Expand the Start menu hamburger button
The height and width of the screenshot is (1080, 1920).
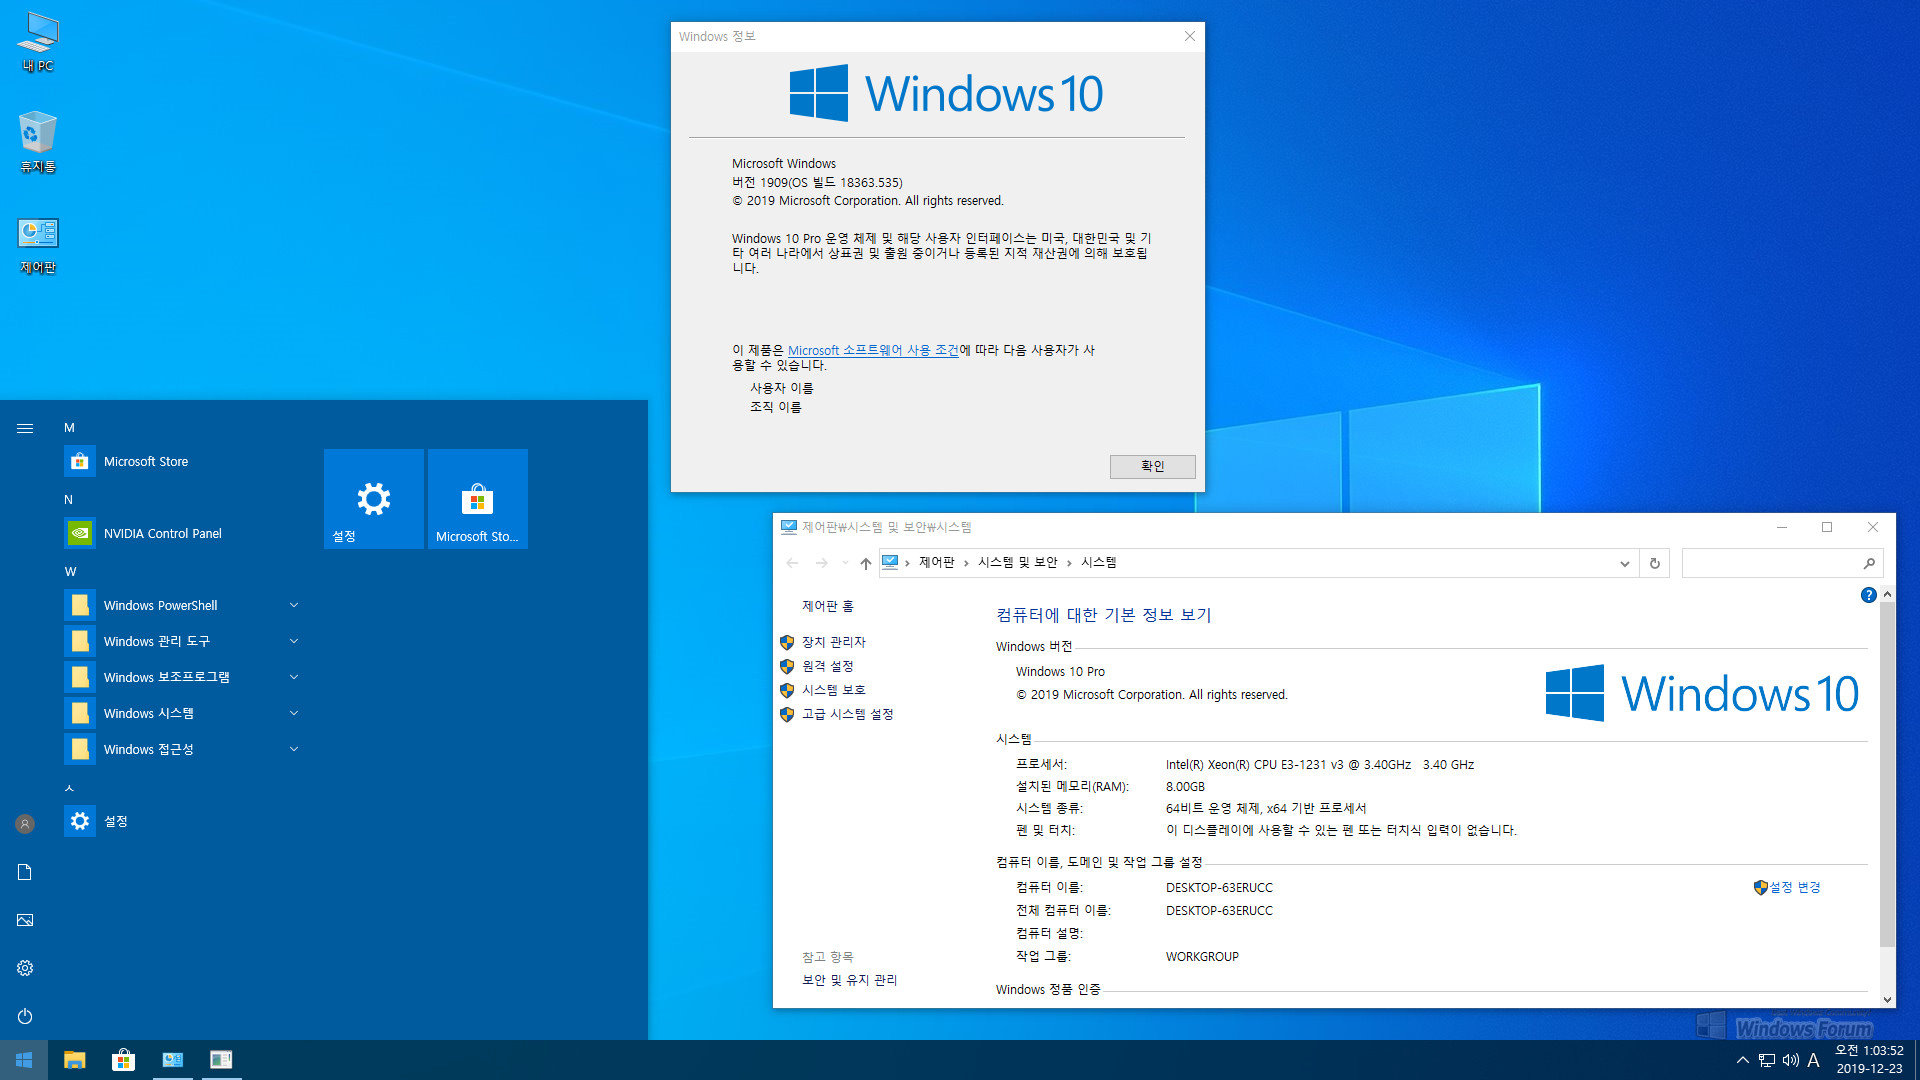[x=25, y=428]
